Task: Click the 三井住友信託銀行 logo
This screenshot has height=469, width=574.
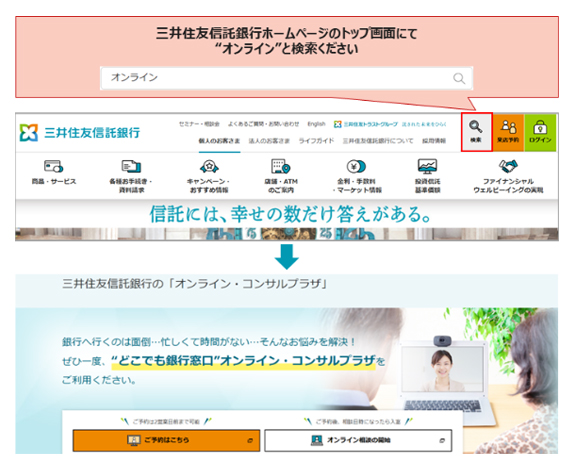Action: pyautogui.click(x=80, y=132)
